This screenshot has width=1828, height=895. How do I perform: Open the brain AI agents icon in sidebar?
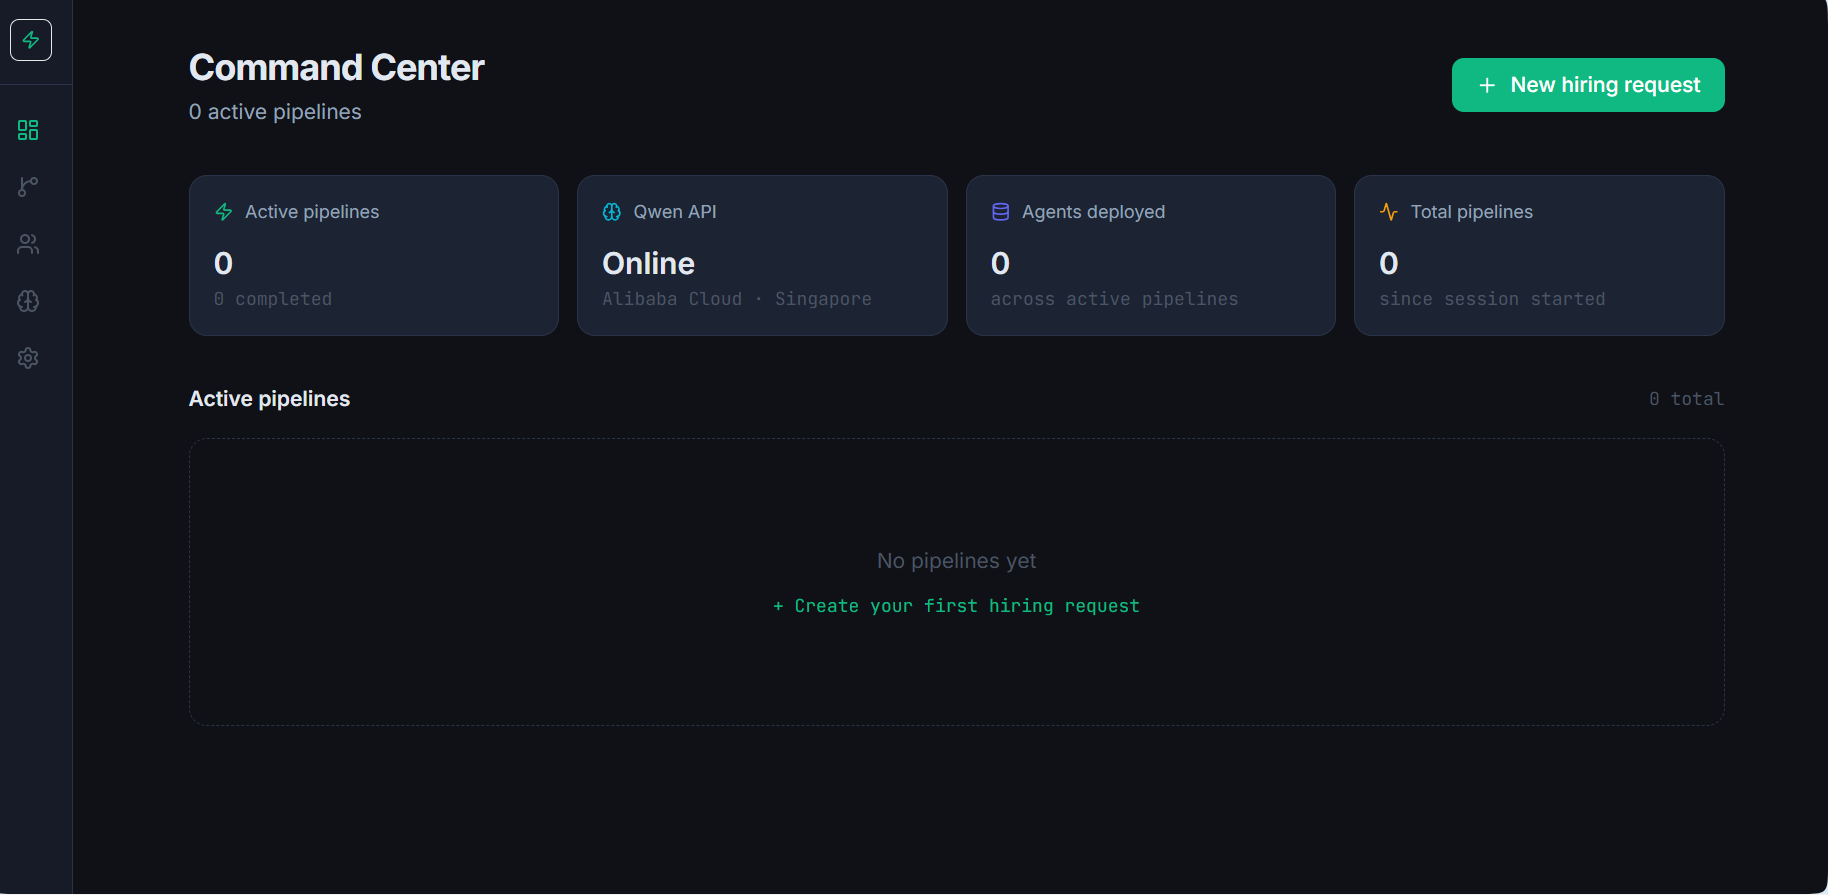tap(28, 301)
